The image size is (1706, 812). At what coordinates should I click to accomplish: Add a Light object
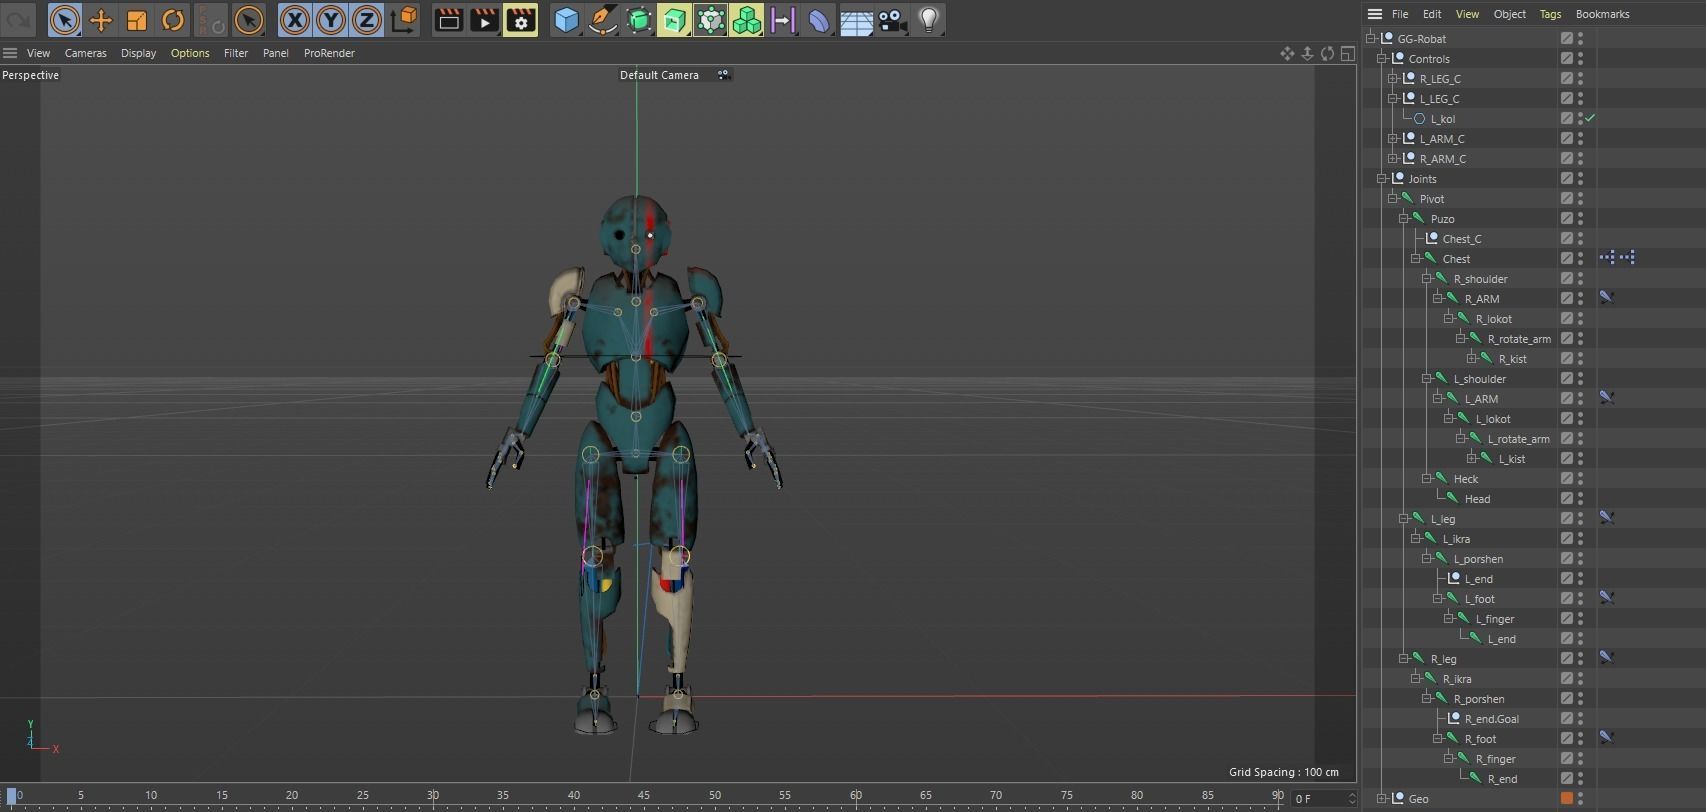[x=928, y=20]
